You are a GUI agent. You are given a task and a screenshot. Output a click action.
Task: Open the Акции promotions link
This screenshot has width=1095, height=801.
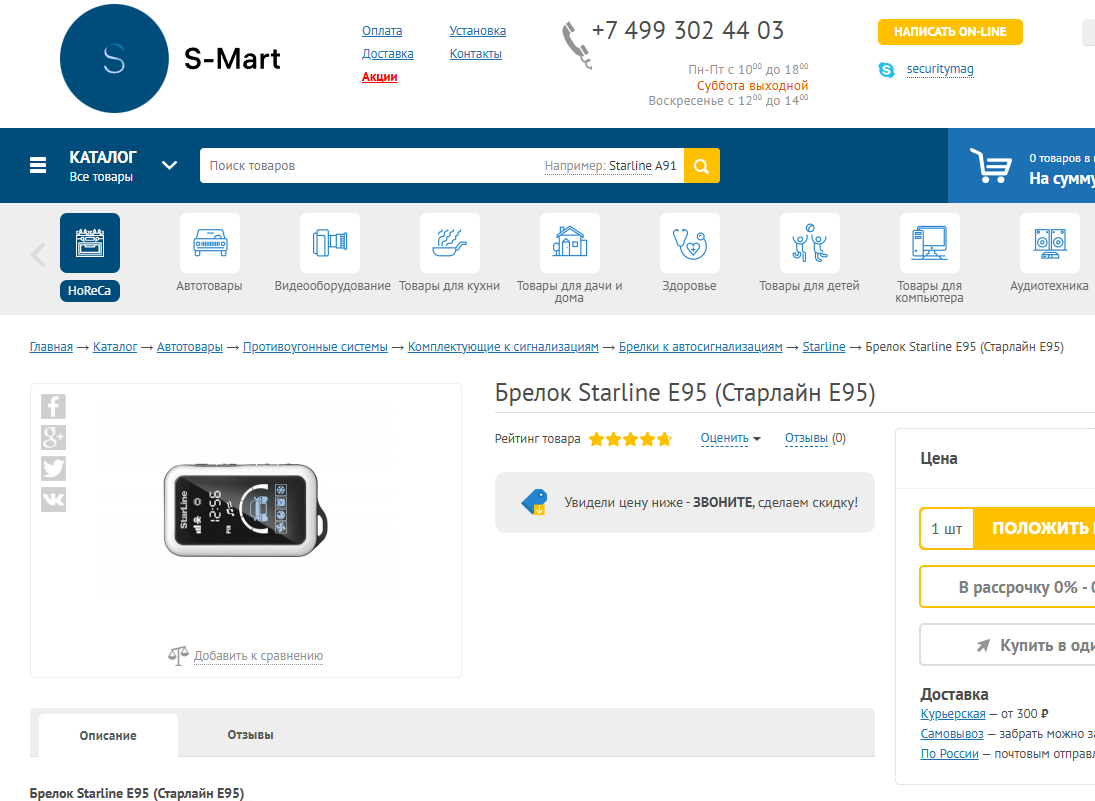click(x=380, y=77)
